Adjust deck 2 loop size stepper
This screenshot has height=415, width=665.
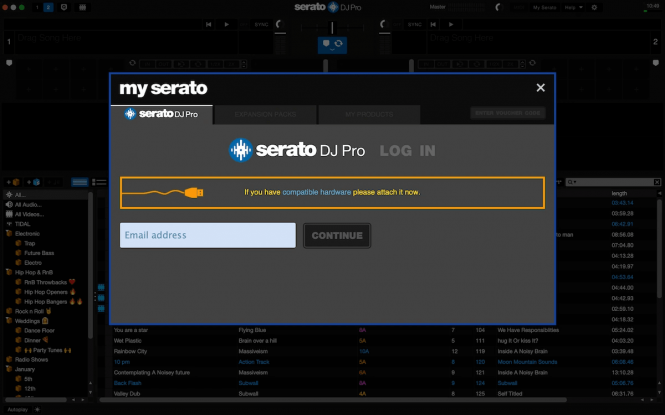(x=522, y=64)
